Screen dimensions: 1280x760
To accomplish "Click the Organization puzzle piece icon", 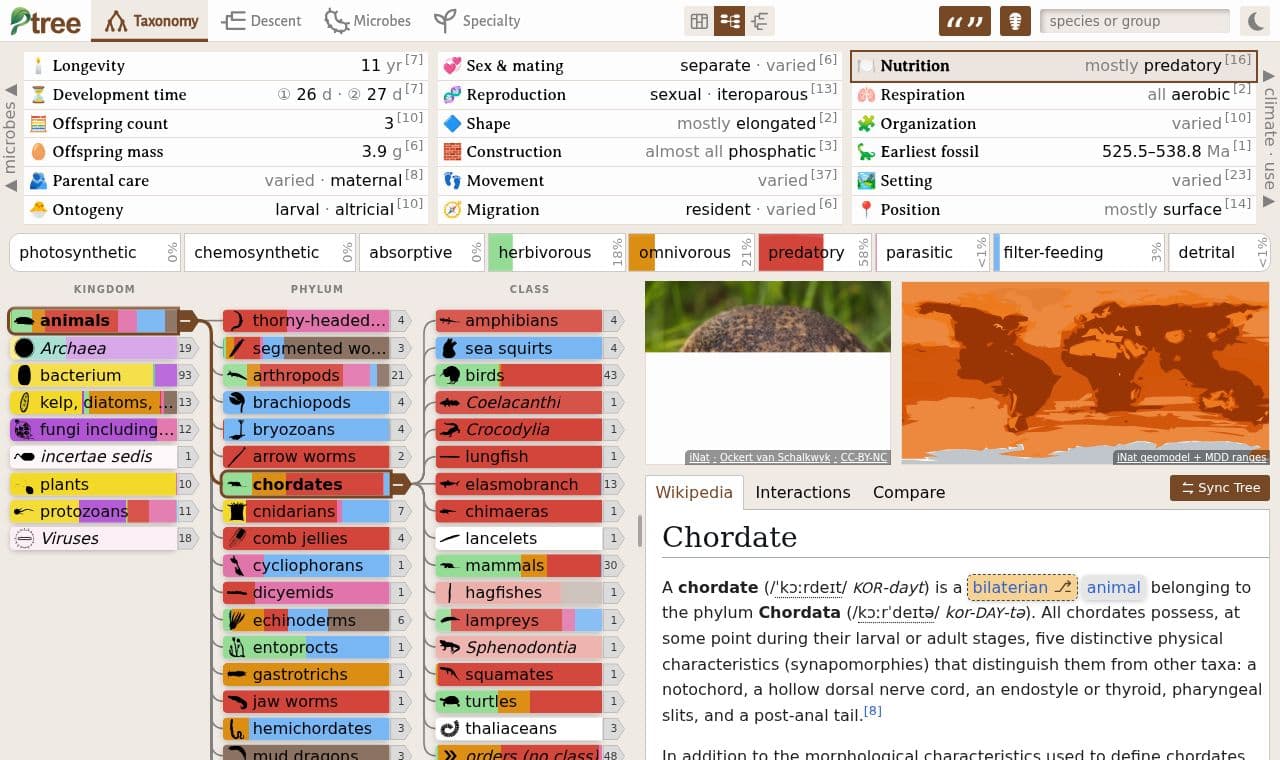I will tap(866, 124).
